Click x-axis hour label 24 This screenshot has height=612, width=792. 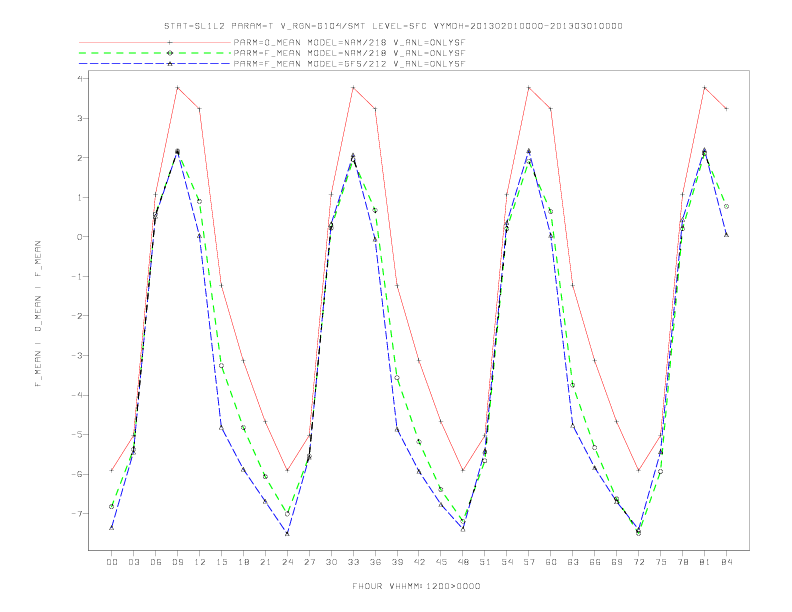click(x=287, y=562)
